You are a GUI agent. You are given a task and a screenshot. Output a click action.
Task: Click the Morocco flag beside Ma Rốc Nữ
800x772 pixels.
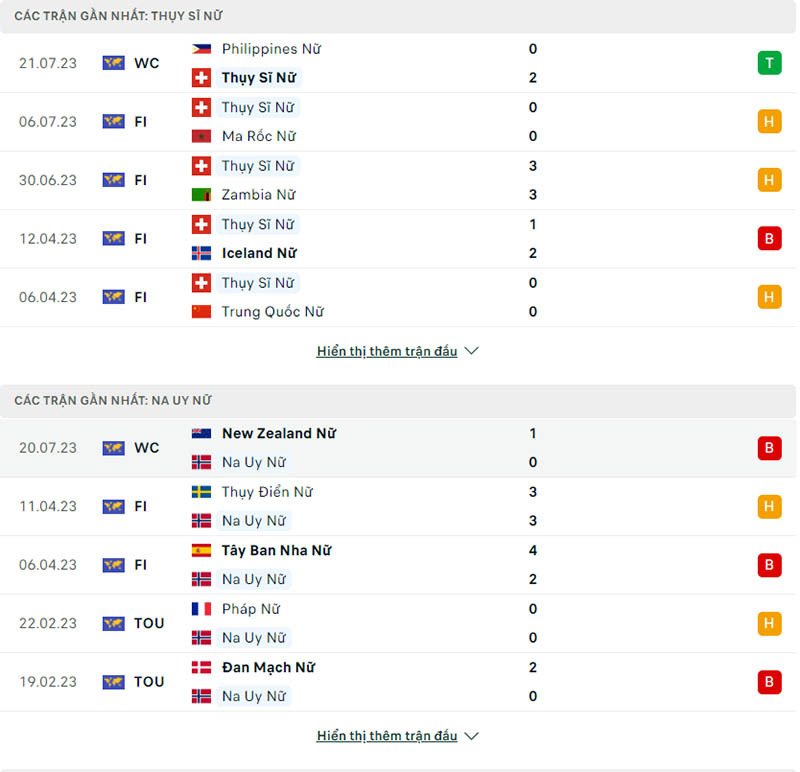[x=201, y=136]
